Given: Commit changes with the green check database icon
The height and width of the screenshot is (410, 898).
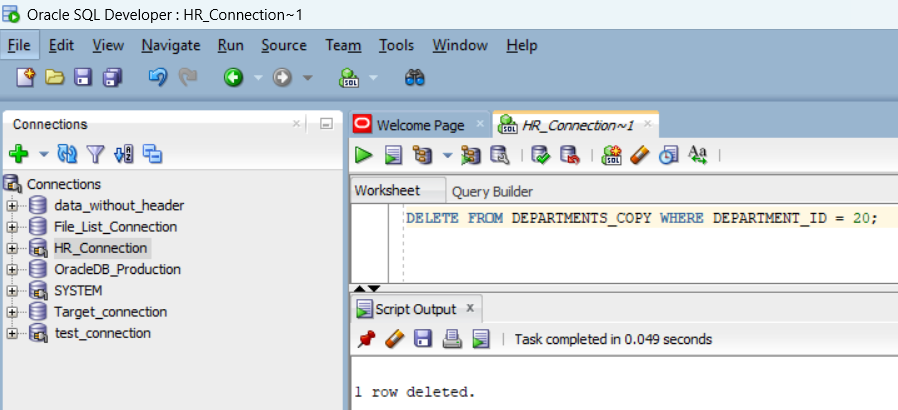Looking at the screenshot, I should [541, 155].
